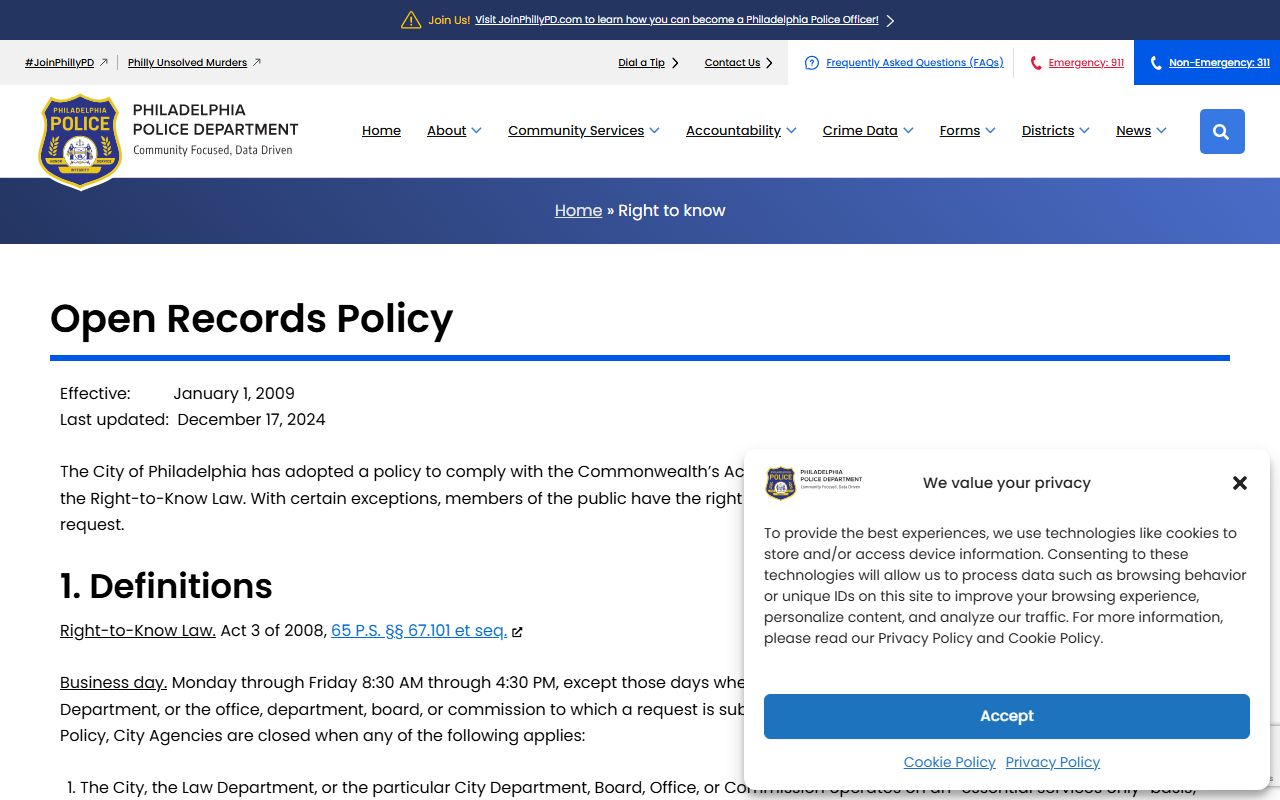The height and width of the screenshot is (800, 1280).
Task: Go to Home in the main navigation
Action: (x=381, y=131)
